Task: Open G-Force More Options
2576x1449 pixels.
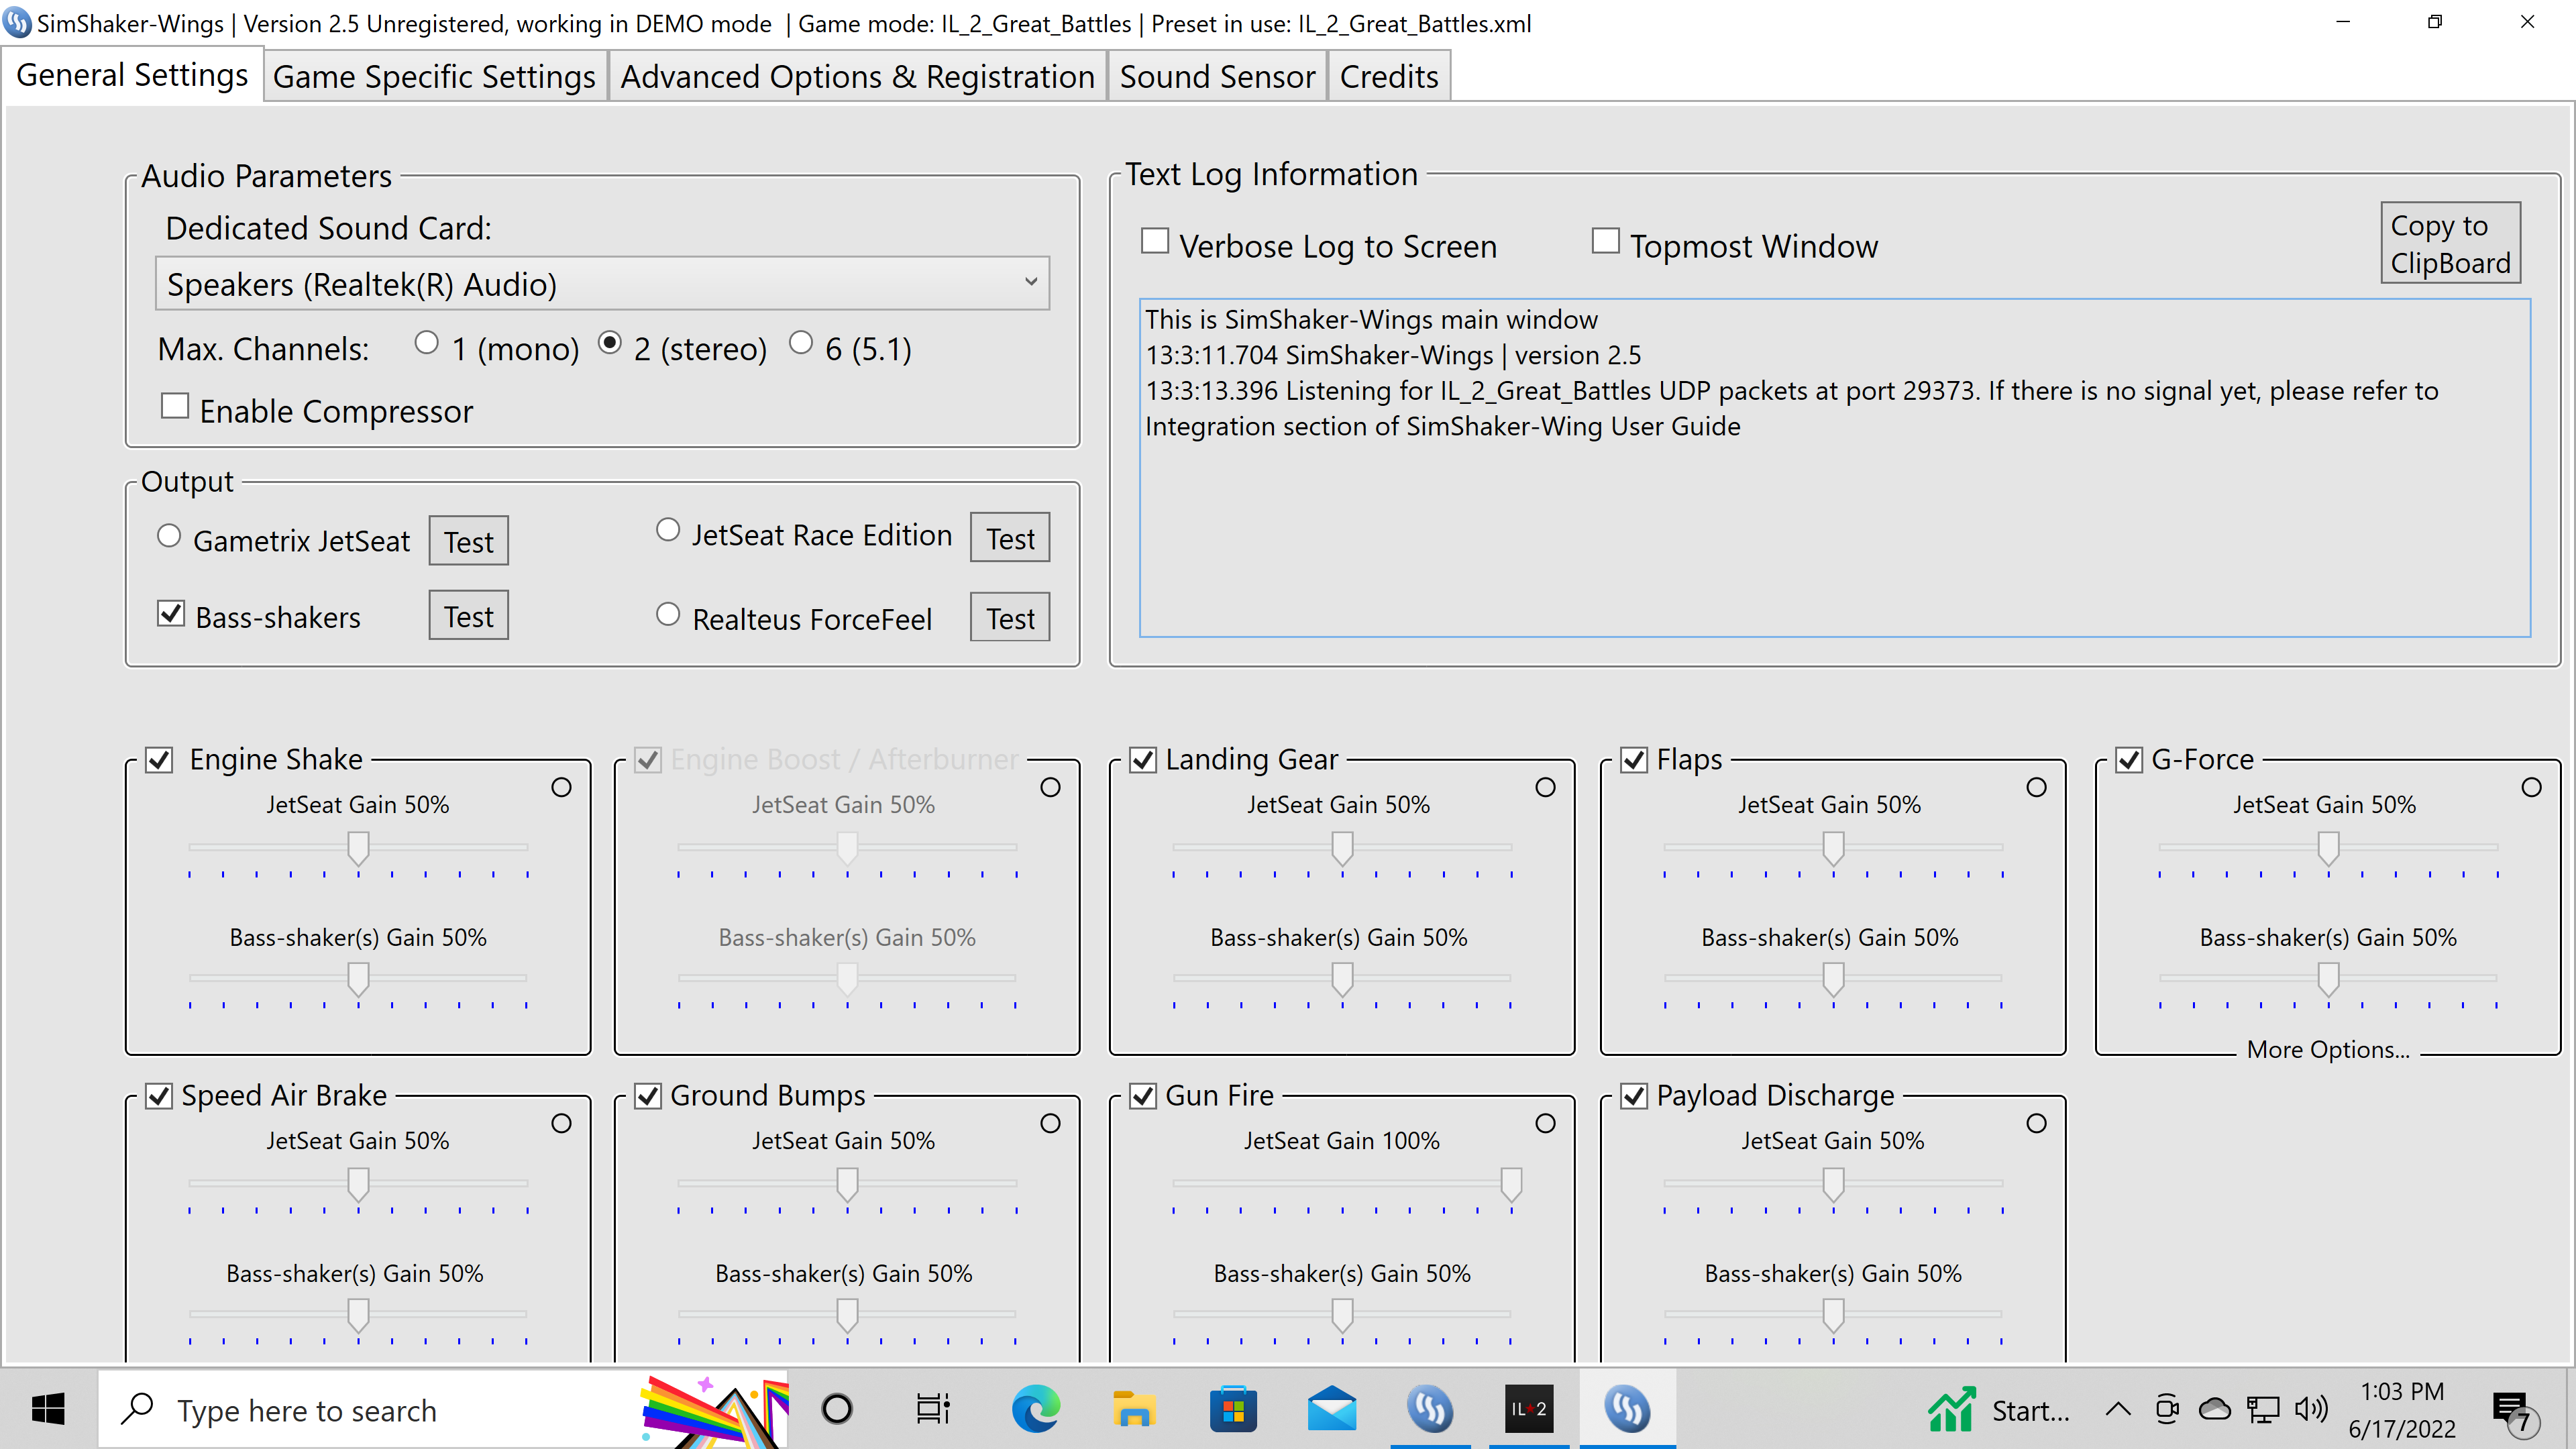Action: pos(2327,1049)
